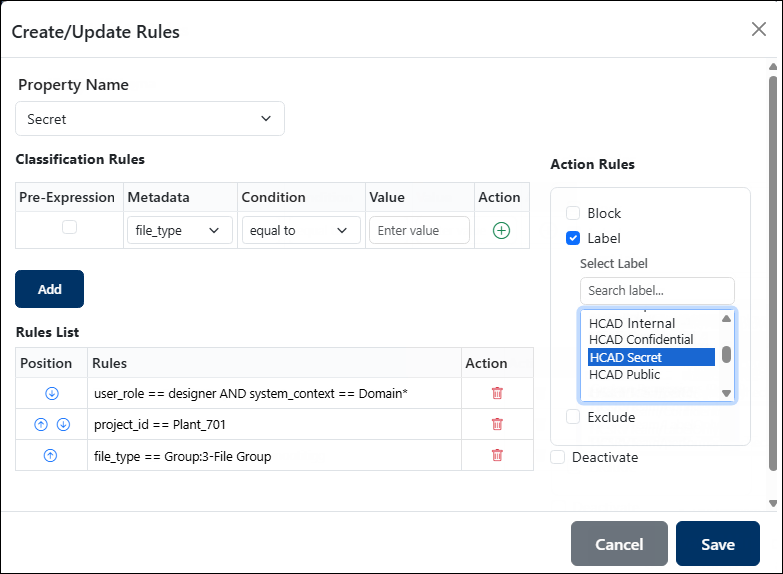The image size is (783, 574).
Task: Close the Create/Update Rules dialog
Action: (759, 29)
